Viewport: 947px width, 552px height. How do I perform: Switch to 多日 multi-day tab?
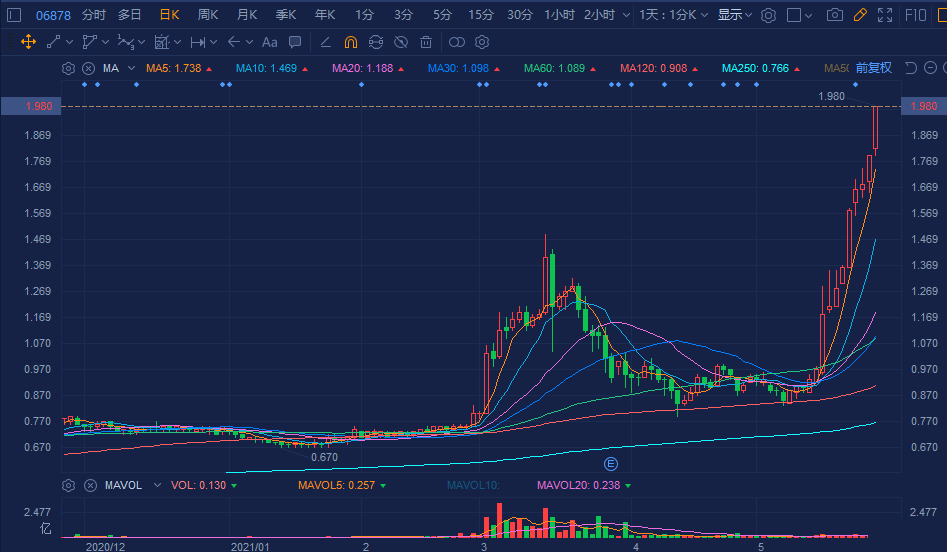130,15
